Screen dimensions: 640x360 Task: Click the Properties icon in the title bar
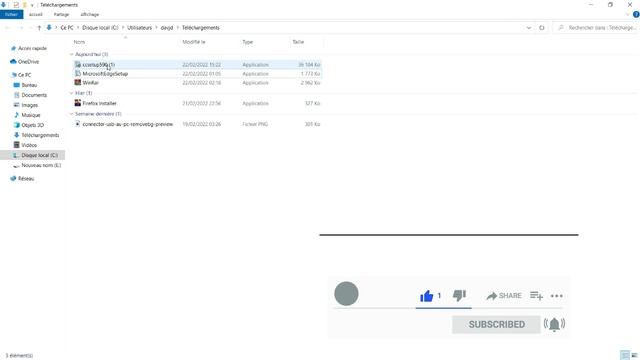click(x=16, y=5)
